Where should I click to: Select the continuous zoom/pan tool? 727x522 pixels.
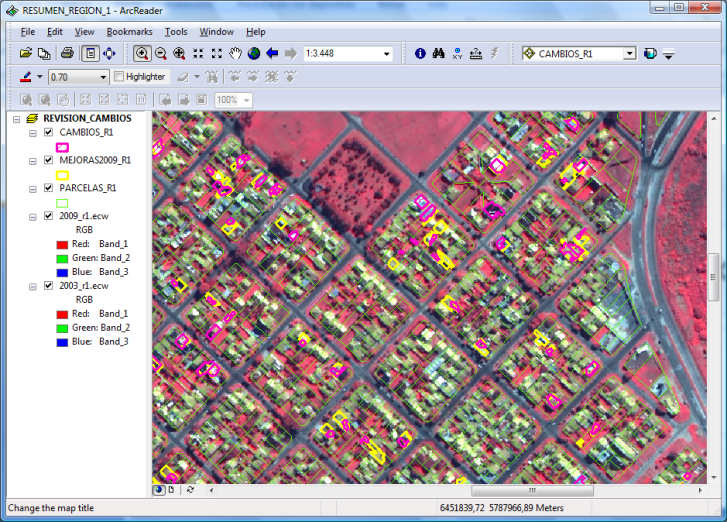click(x=179, y=53)
